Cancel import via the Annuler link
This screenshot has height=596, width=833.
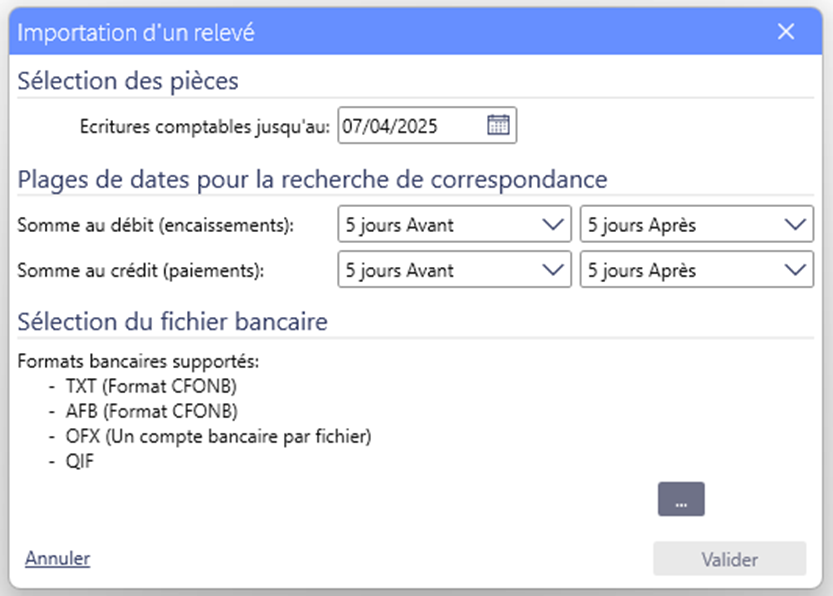[57, 558]
